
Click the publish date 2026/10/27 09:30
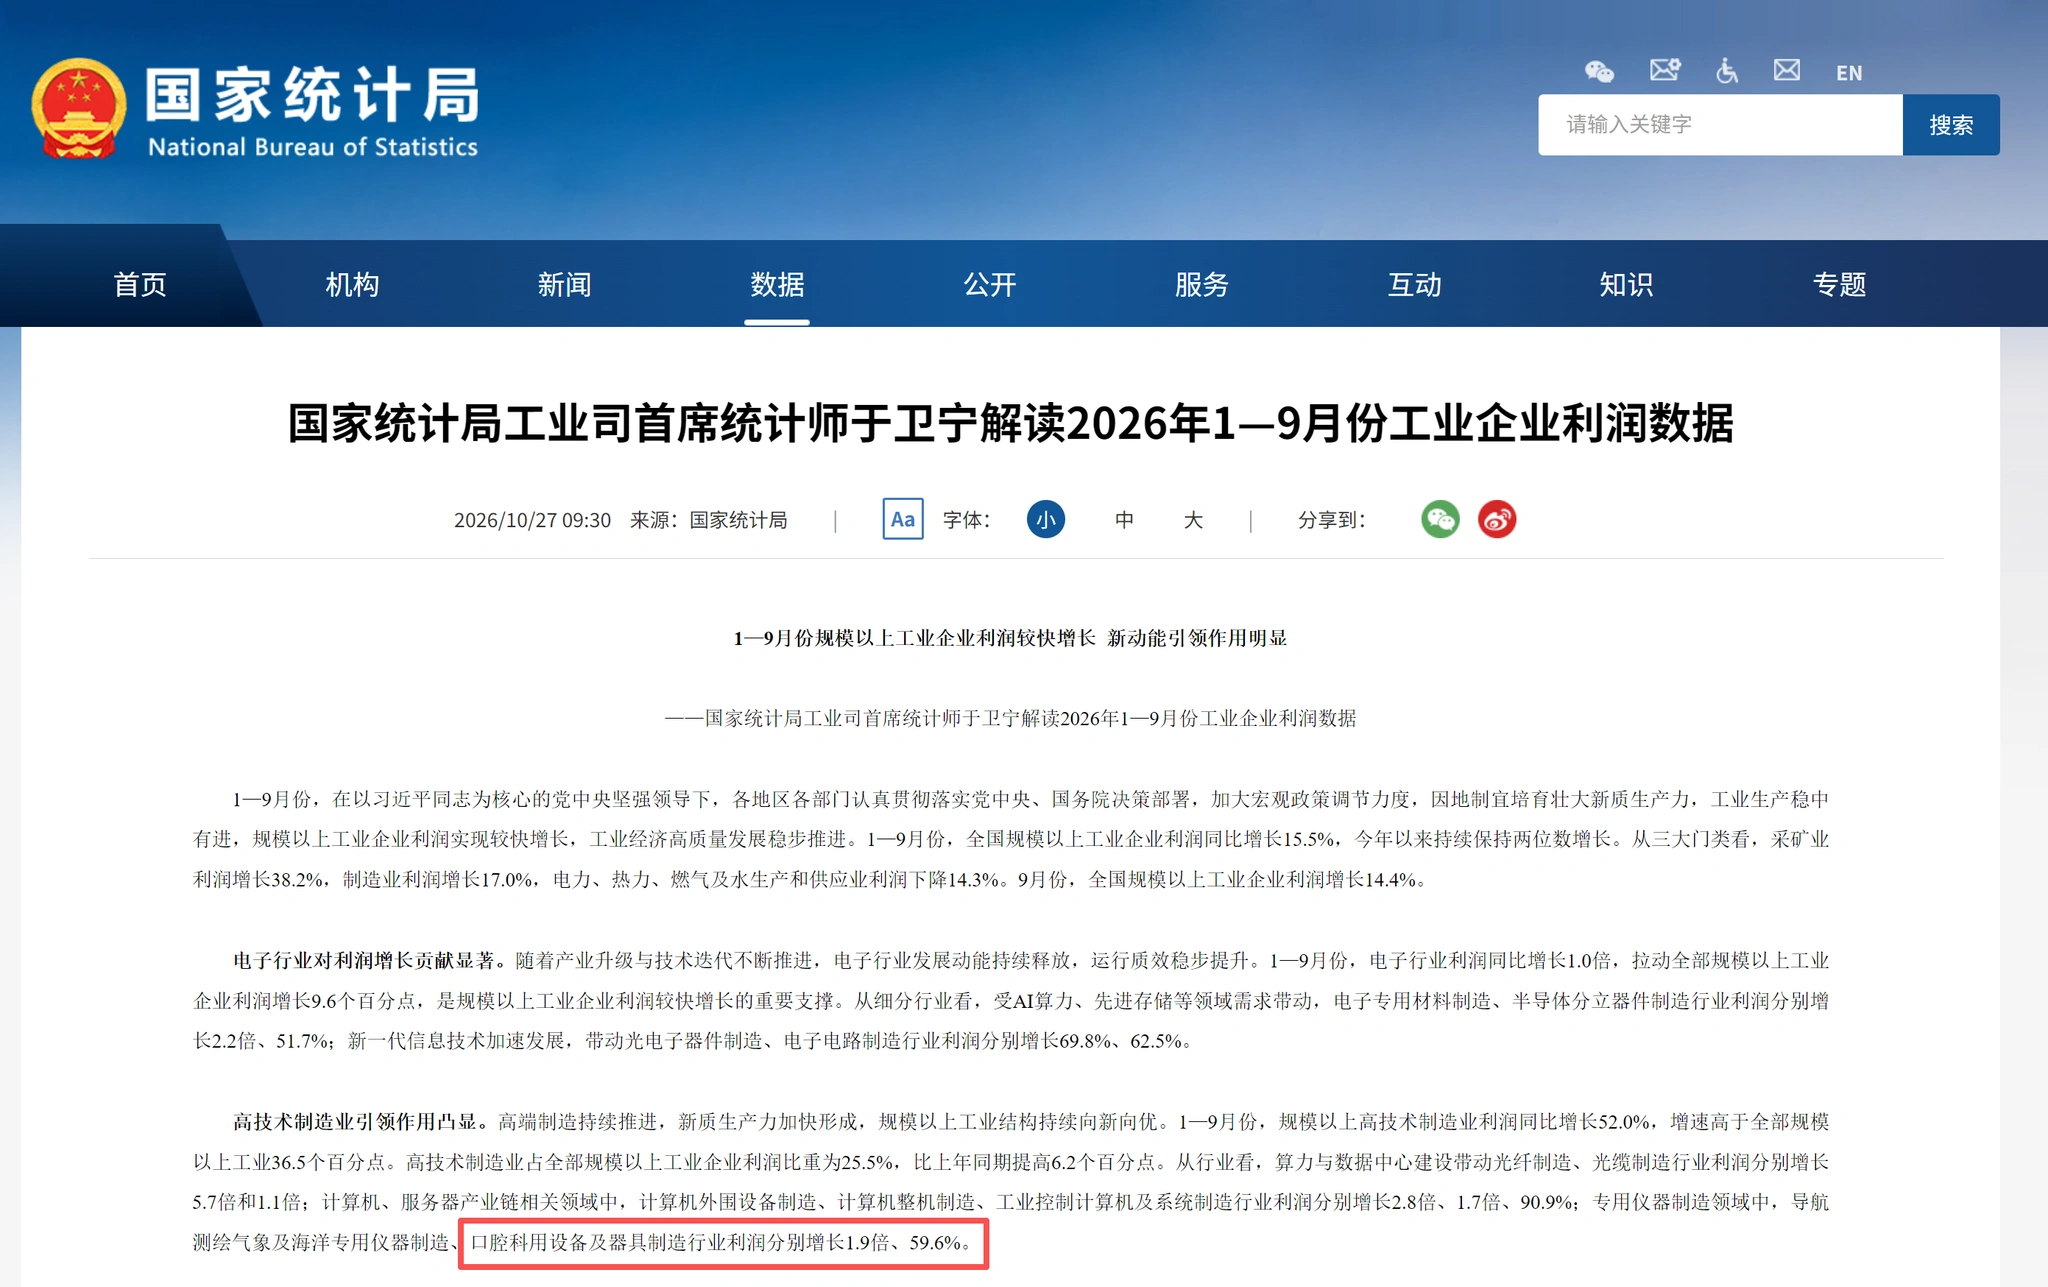[532, 520]
